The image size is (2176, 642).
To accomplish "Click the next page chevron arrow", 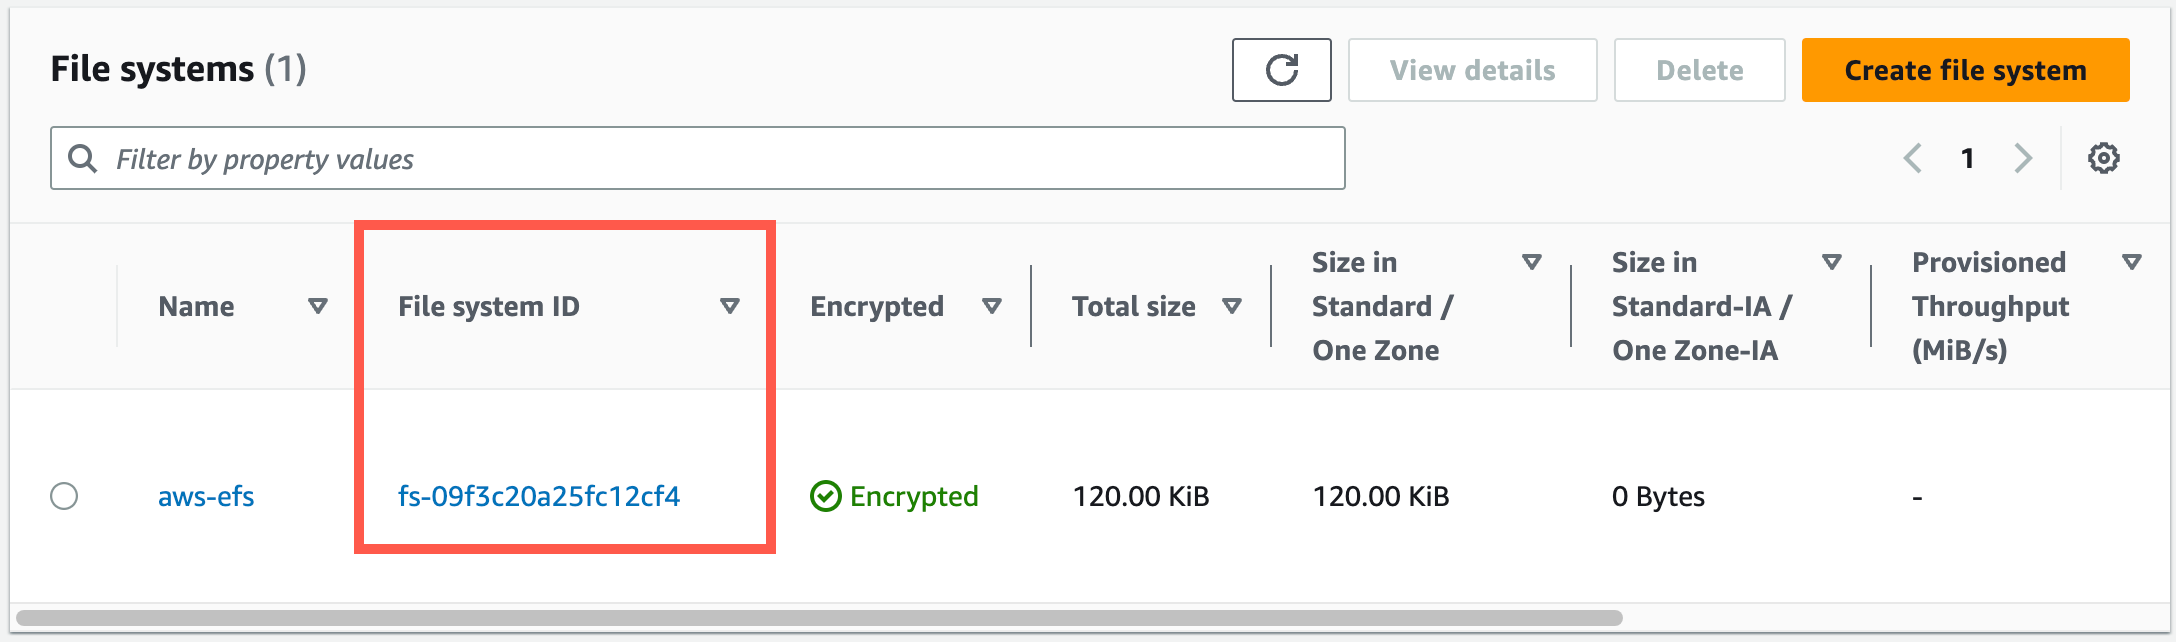I will tap(2025, 157).
